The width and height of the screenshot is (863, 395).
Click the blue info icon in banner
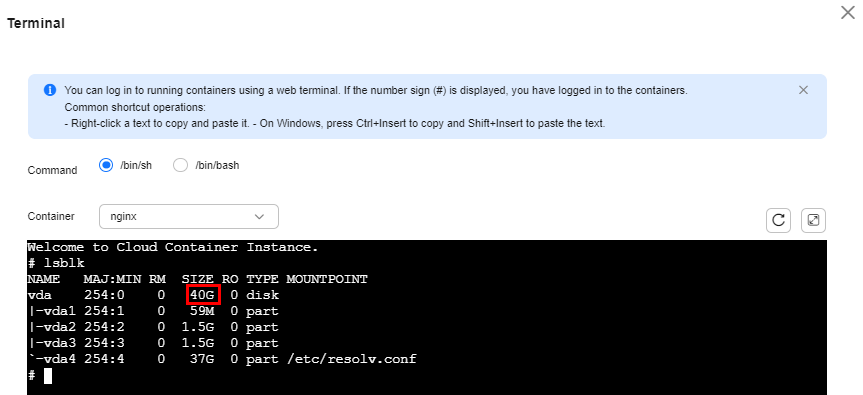(50, 90)
